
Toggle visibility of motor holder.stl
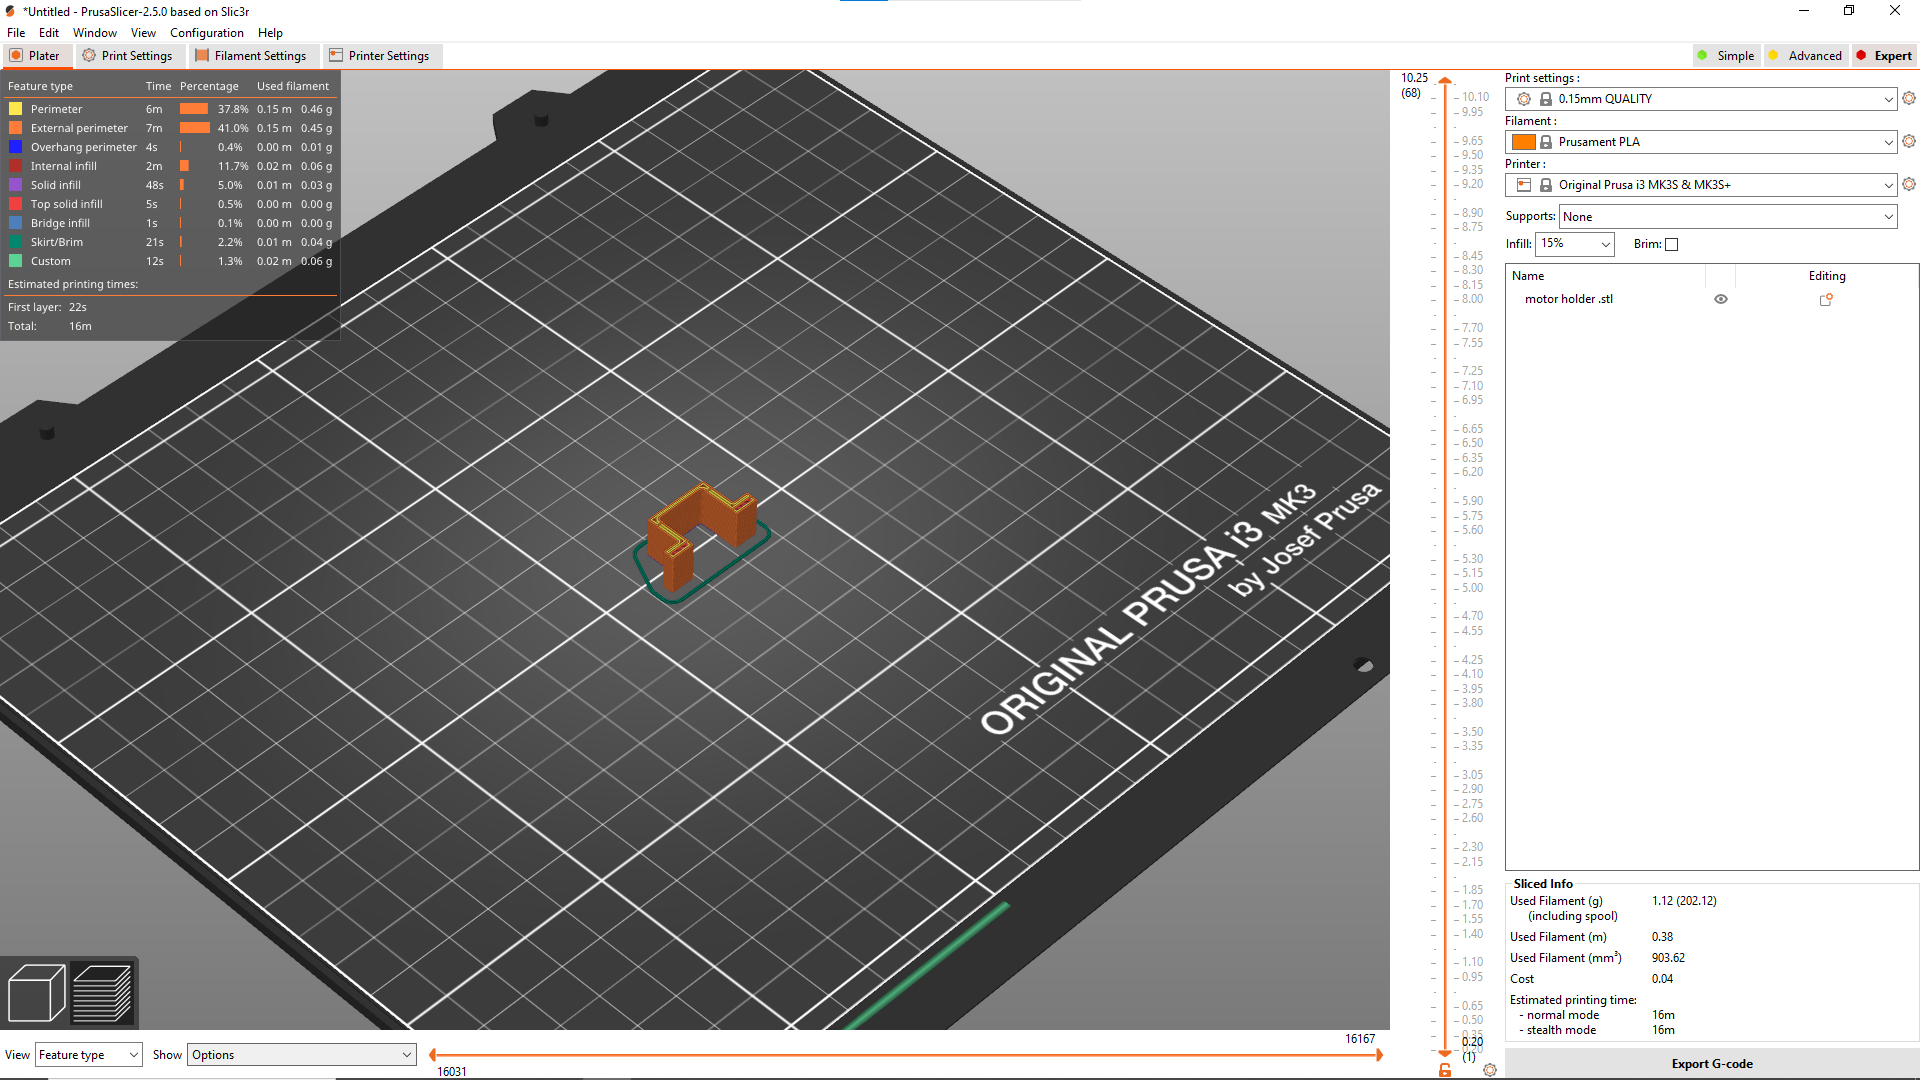click(x=1721, y=298)
